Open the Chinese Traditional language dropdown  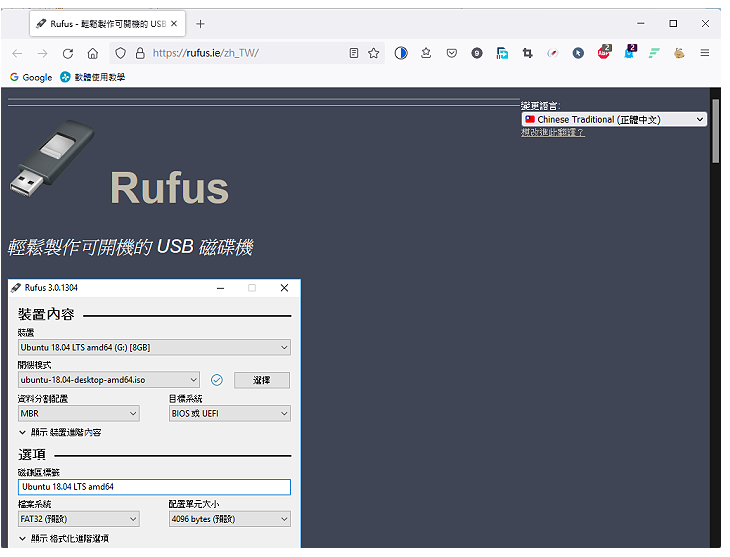(614, 120)
